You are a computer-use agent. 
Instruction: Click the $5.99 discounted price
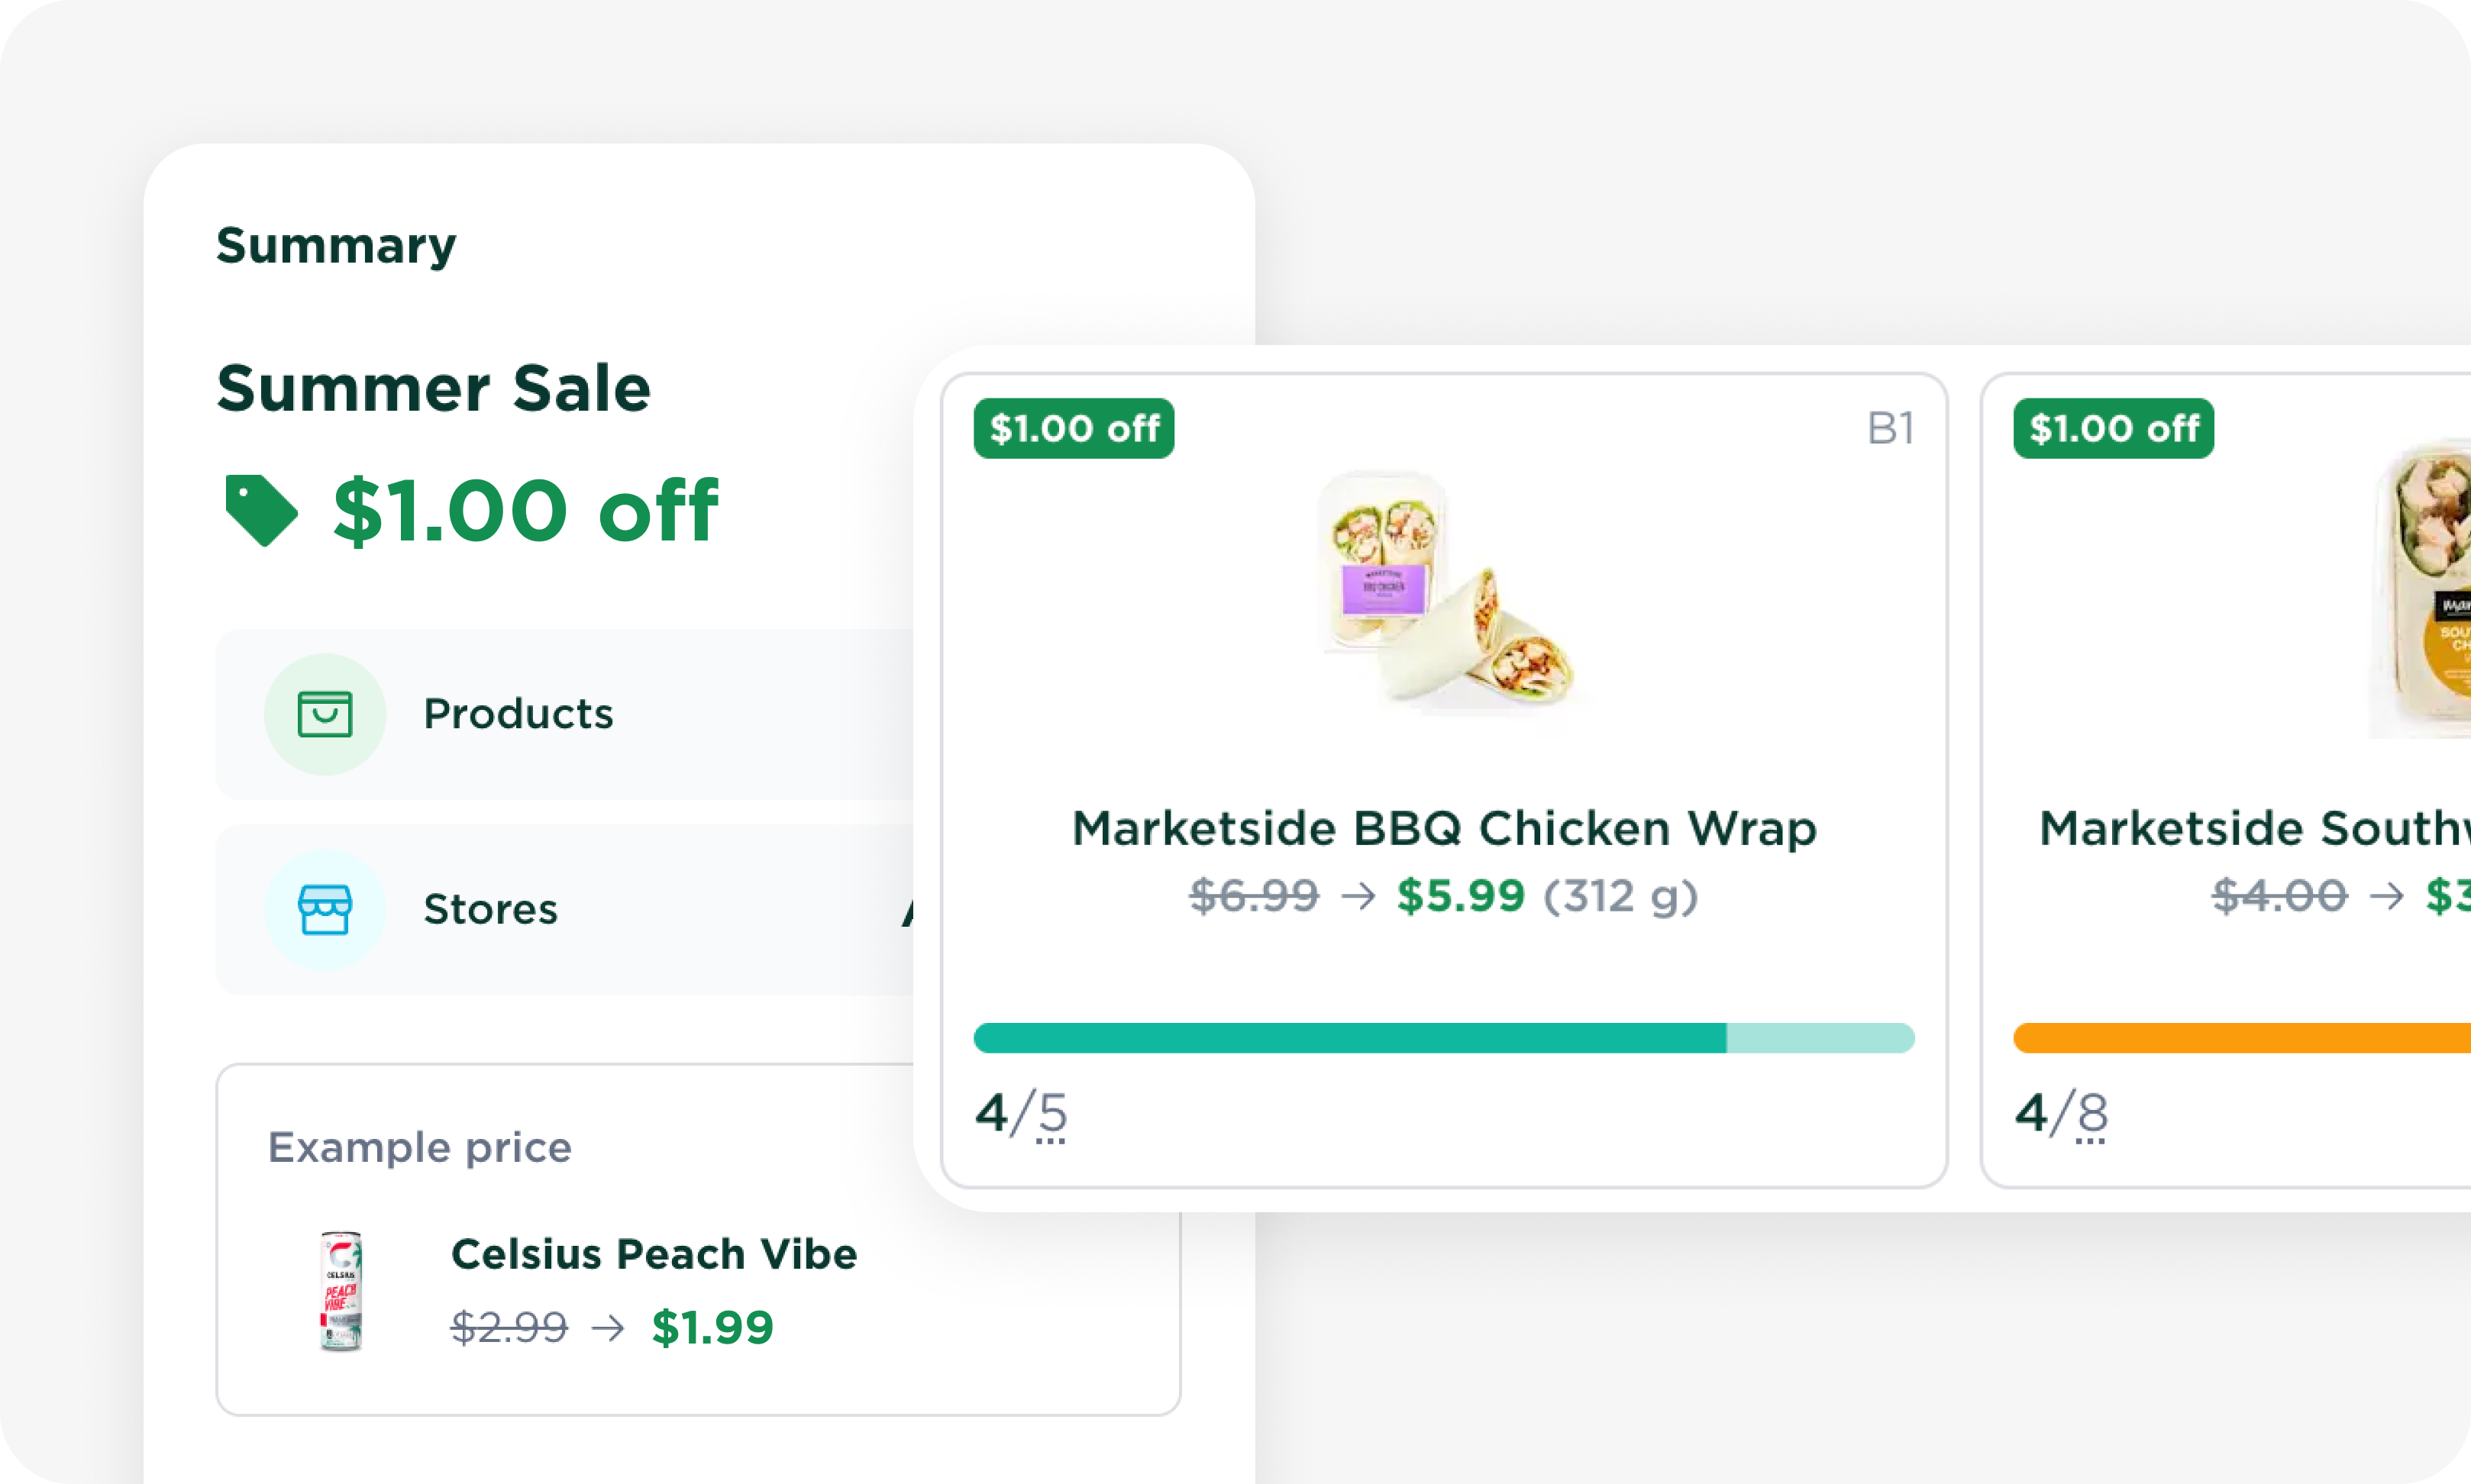(1461, 896)
